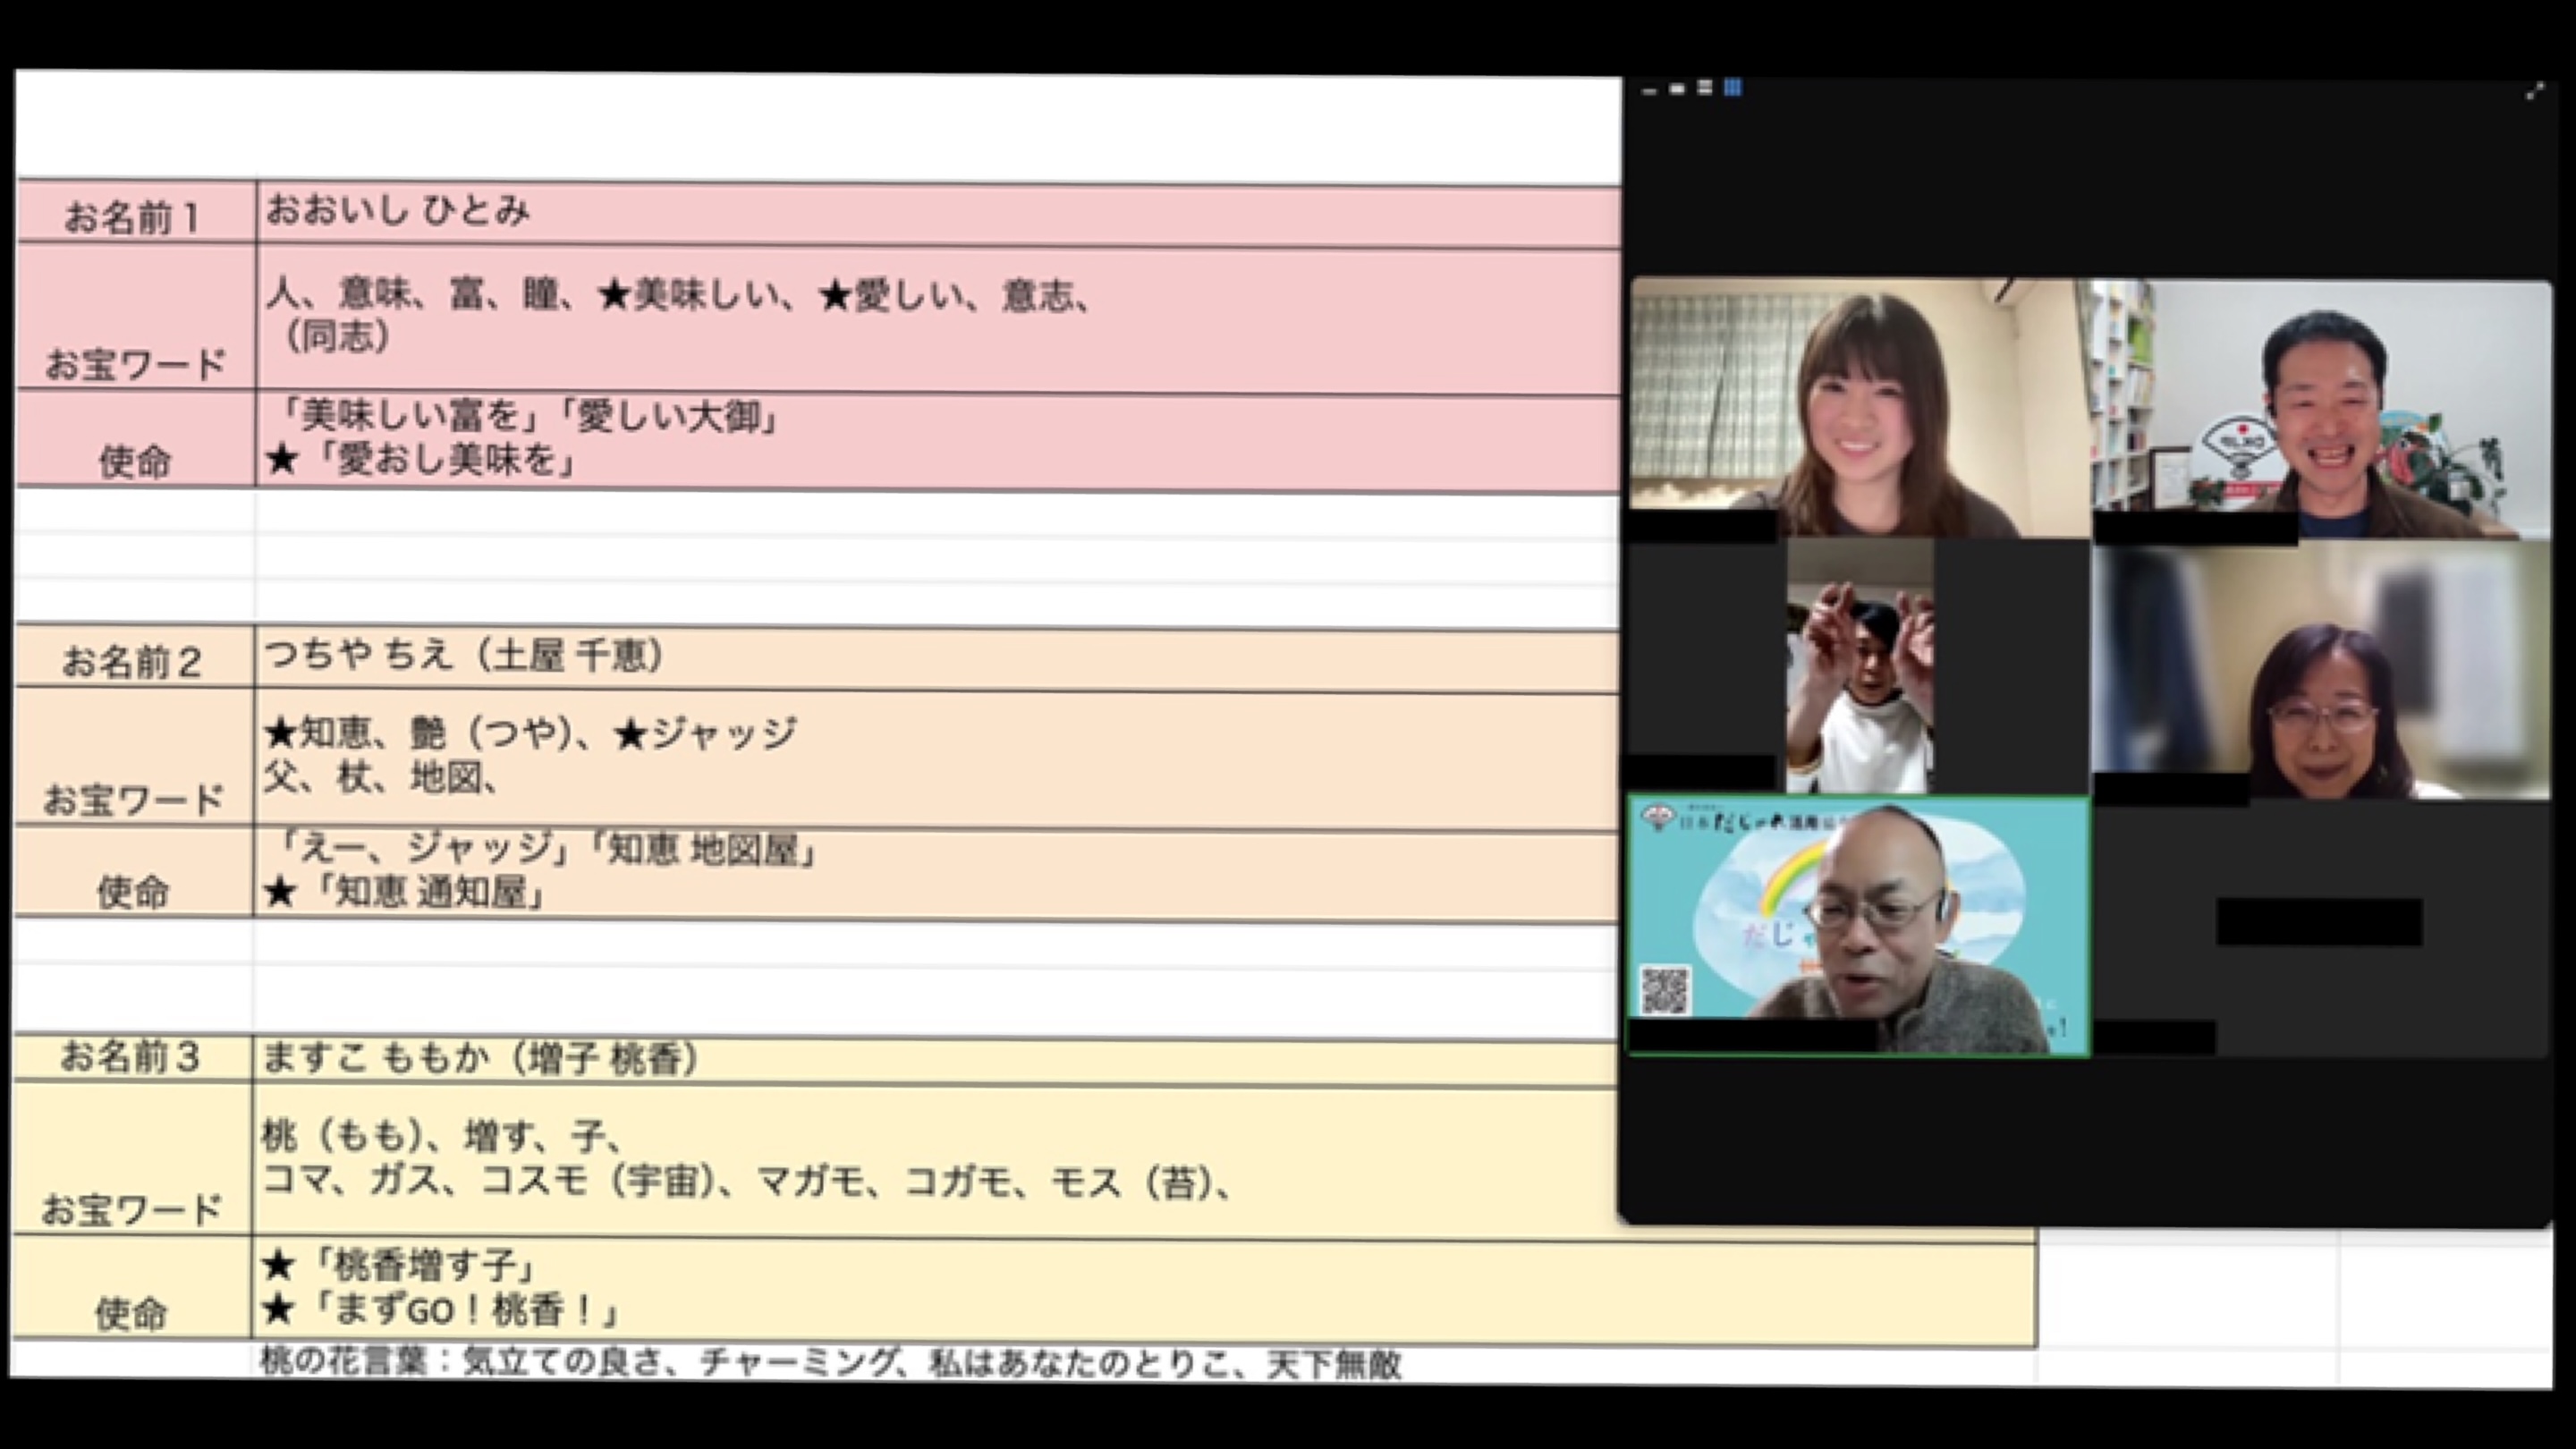
Task: Select the video strip view icon
Action: pyautogui.click(x=1706, y=89)
